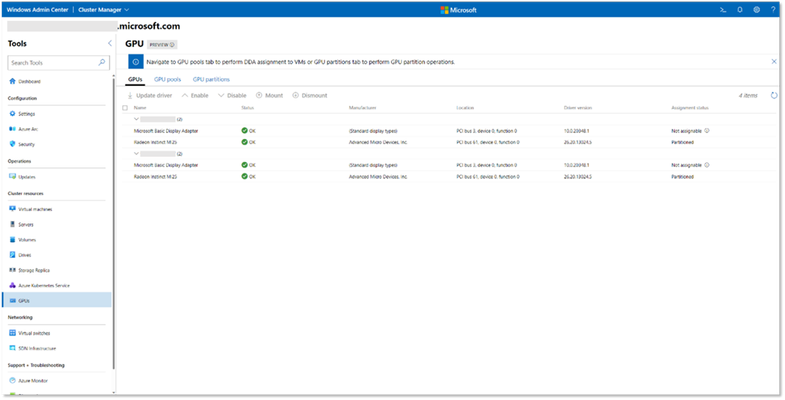The height and width of the screenshot is (400, 785).
Task: Sort by Assignment status column header
Action: click(690, 108)
